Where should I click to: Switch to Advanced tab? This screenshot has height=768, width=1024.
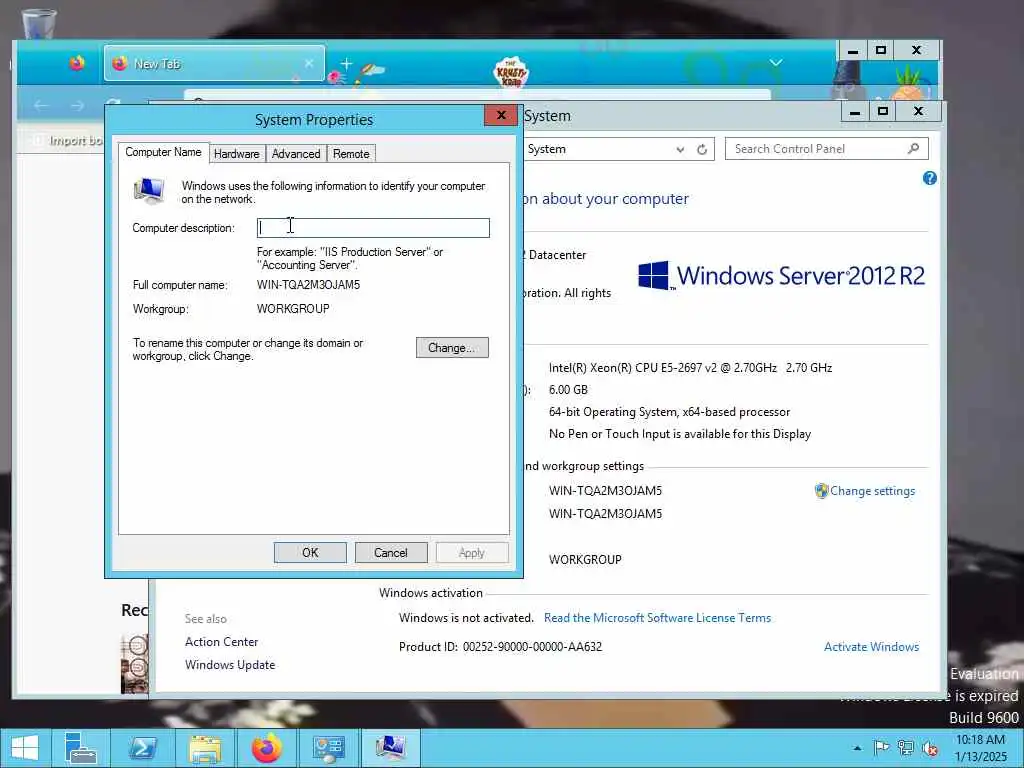click(296, 153)
